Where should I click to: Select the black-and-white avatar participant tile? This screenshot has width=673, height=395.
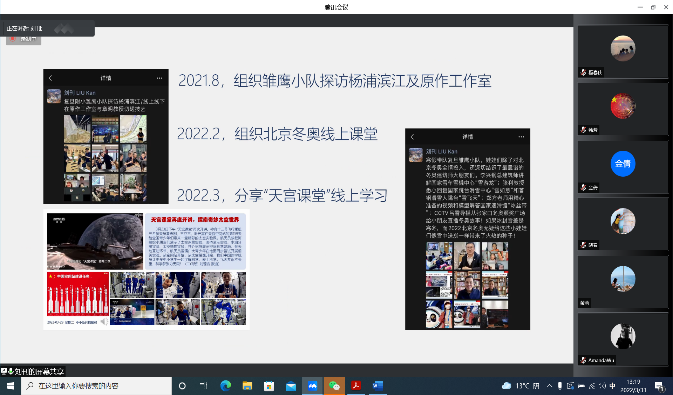(623, 339)
